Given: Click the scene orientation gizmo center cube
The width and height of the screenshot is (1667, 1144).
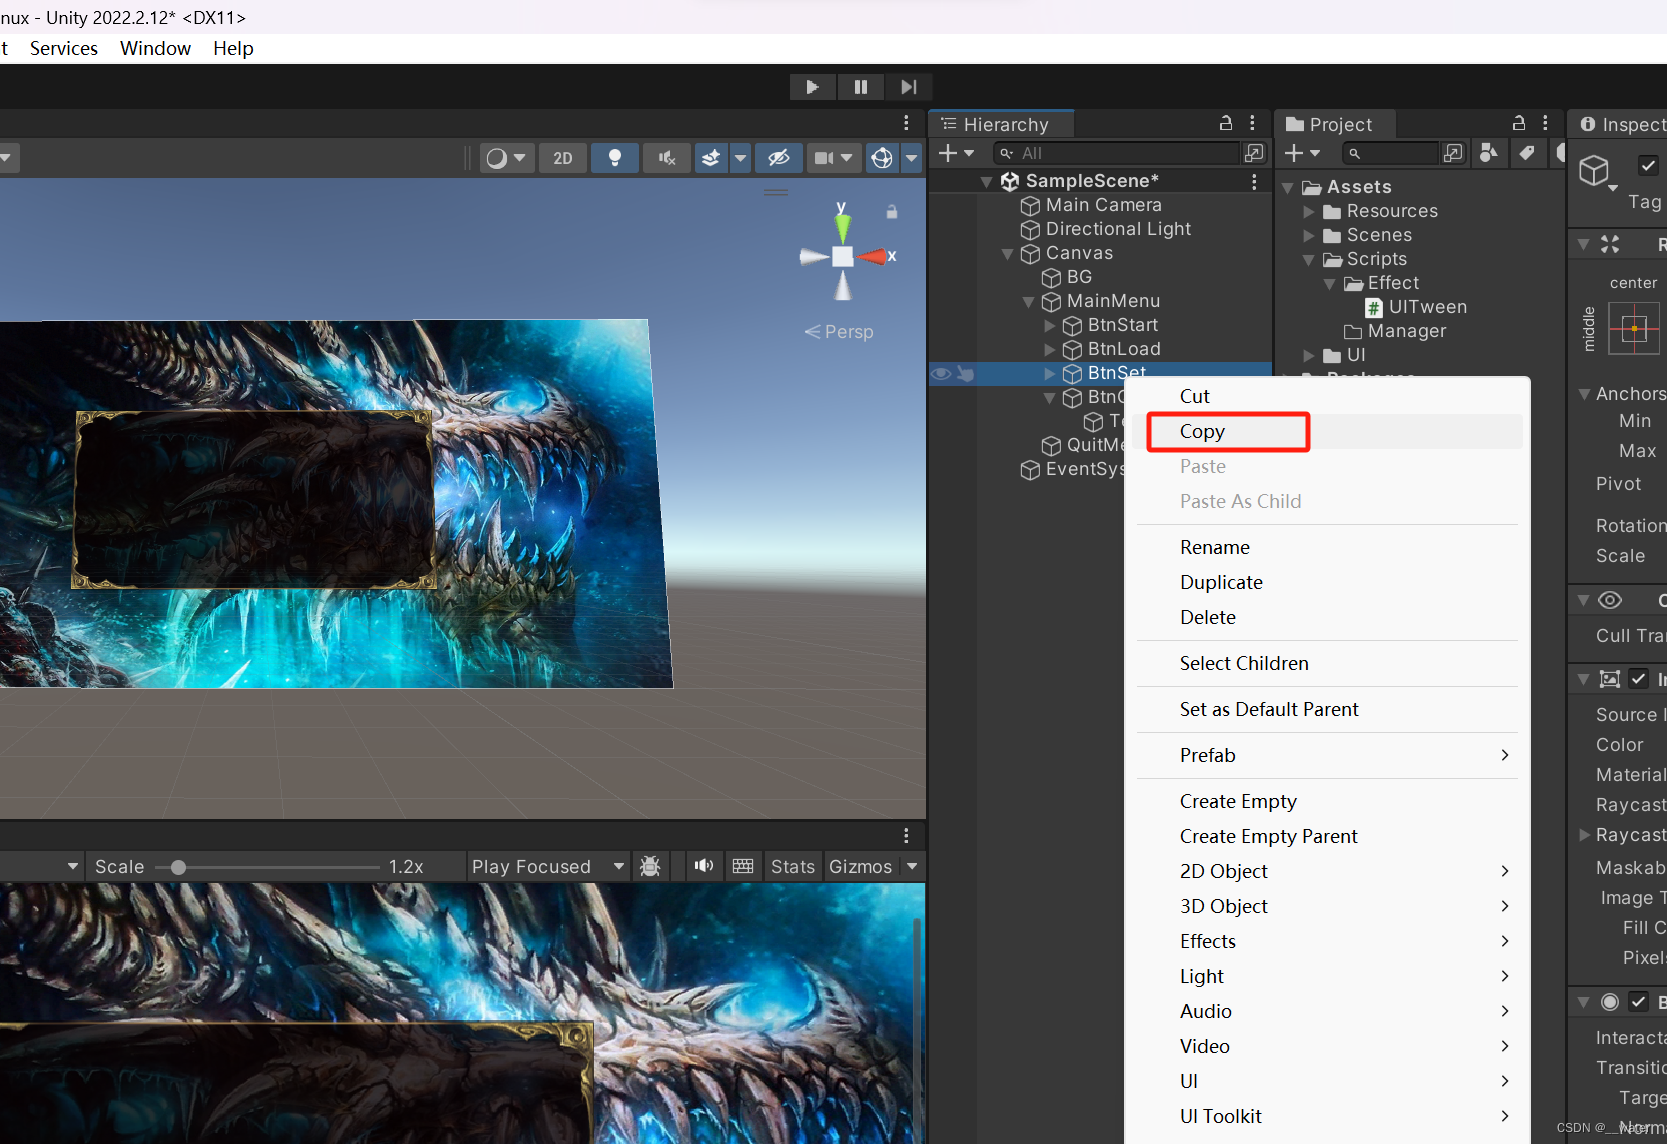Looking at the screenshot, I should 843,256.
